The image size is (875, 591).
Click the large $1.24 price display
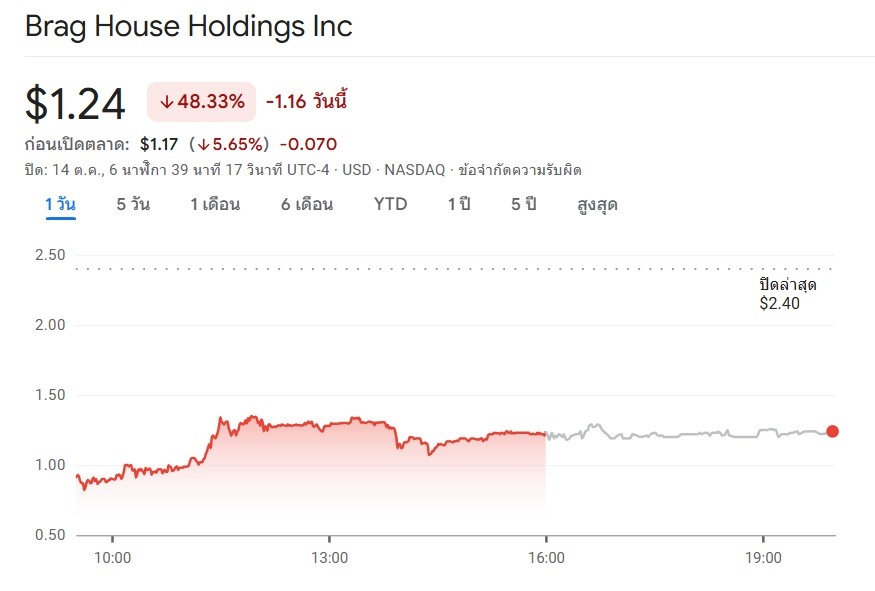76,101
